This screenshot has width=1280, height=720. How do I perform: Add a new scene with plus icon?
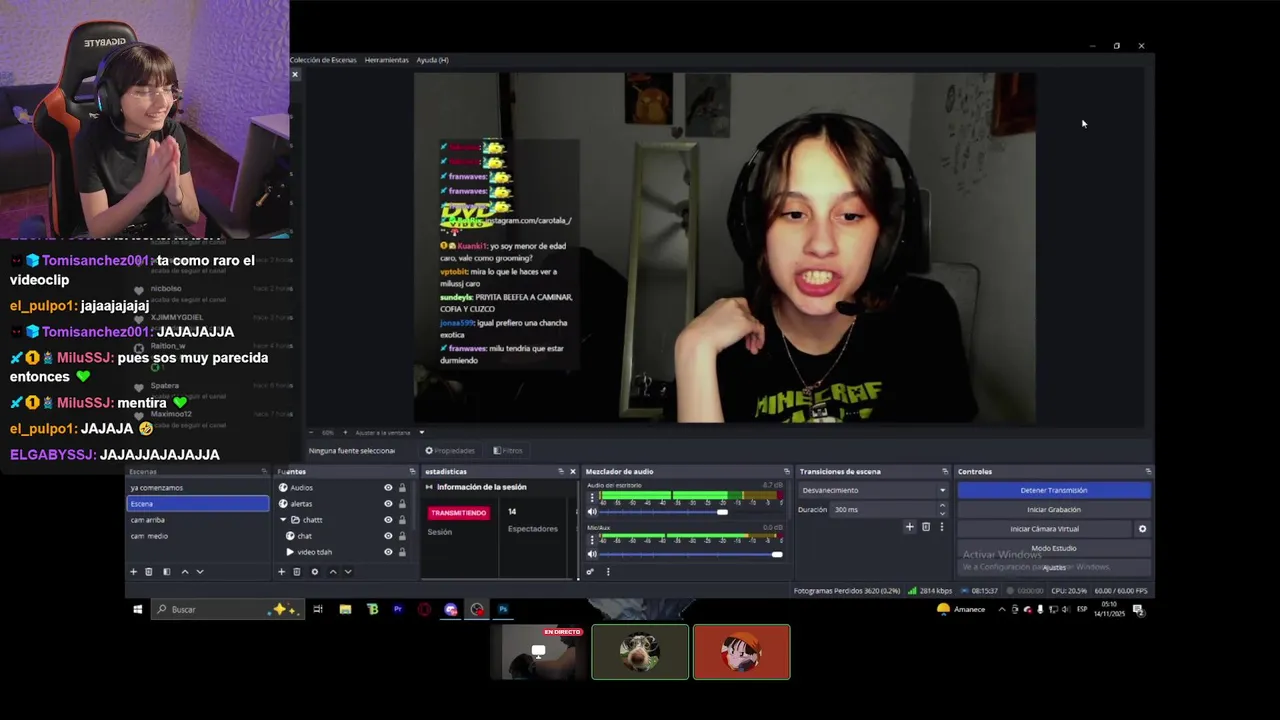133,572
